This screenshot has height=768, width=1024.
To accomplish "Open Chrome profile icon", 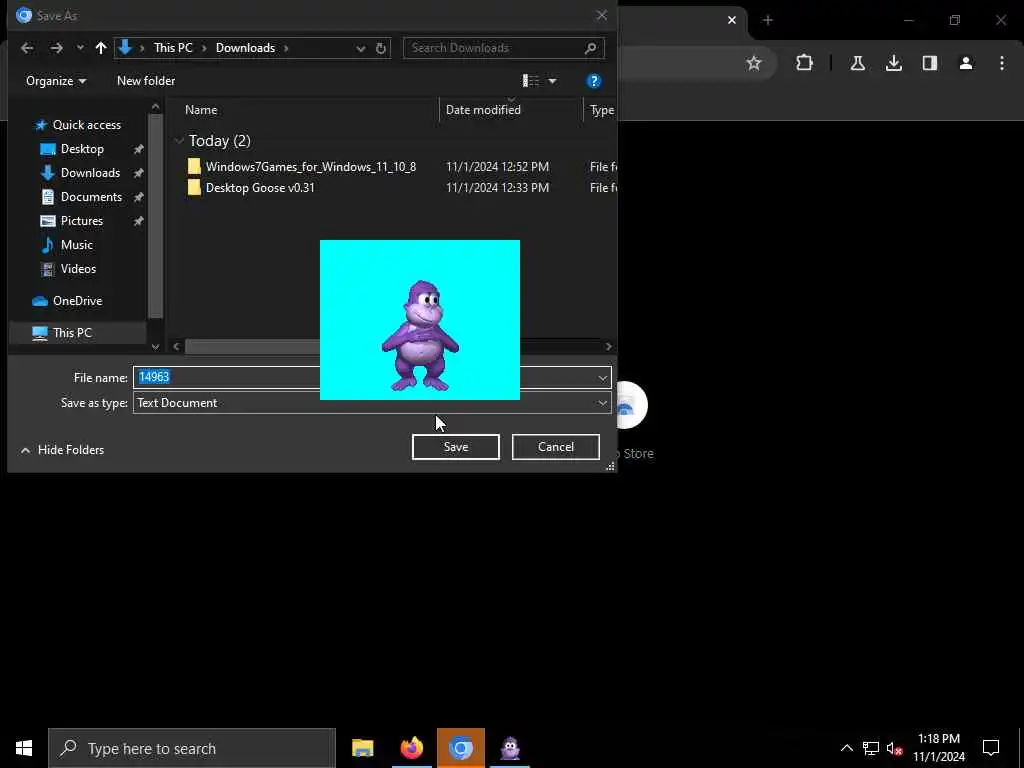I will pos(966,63).
